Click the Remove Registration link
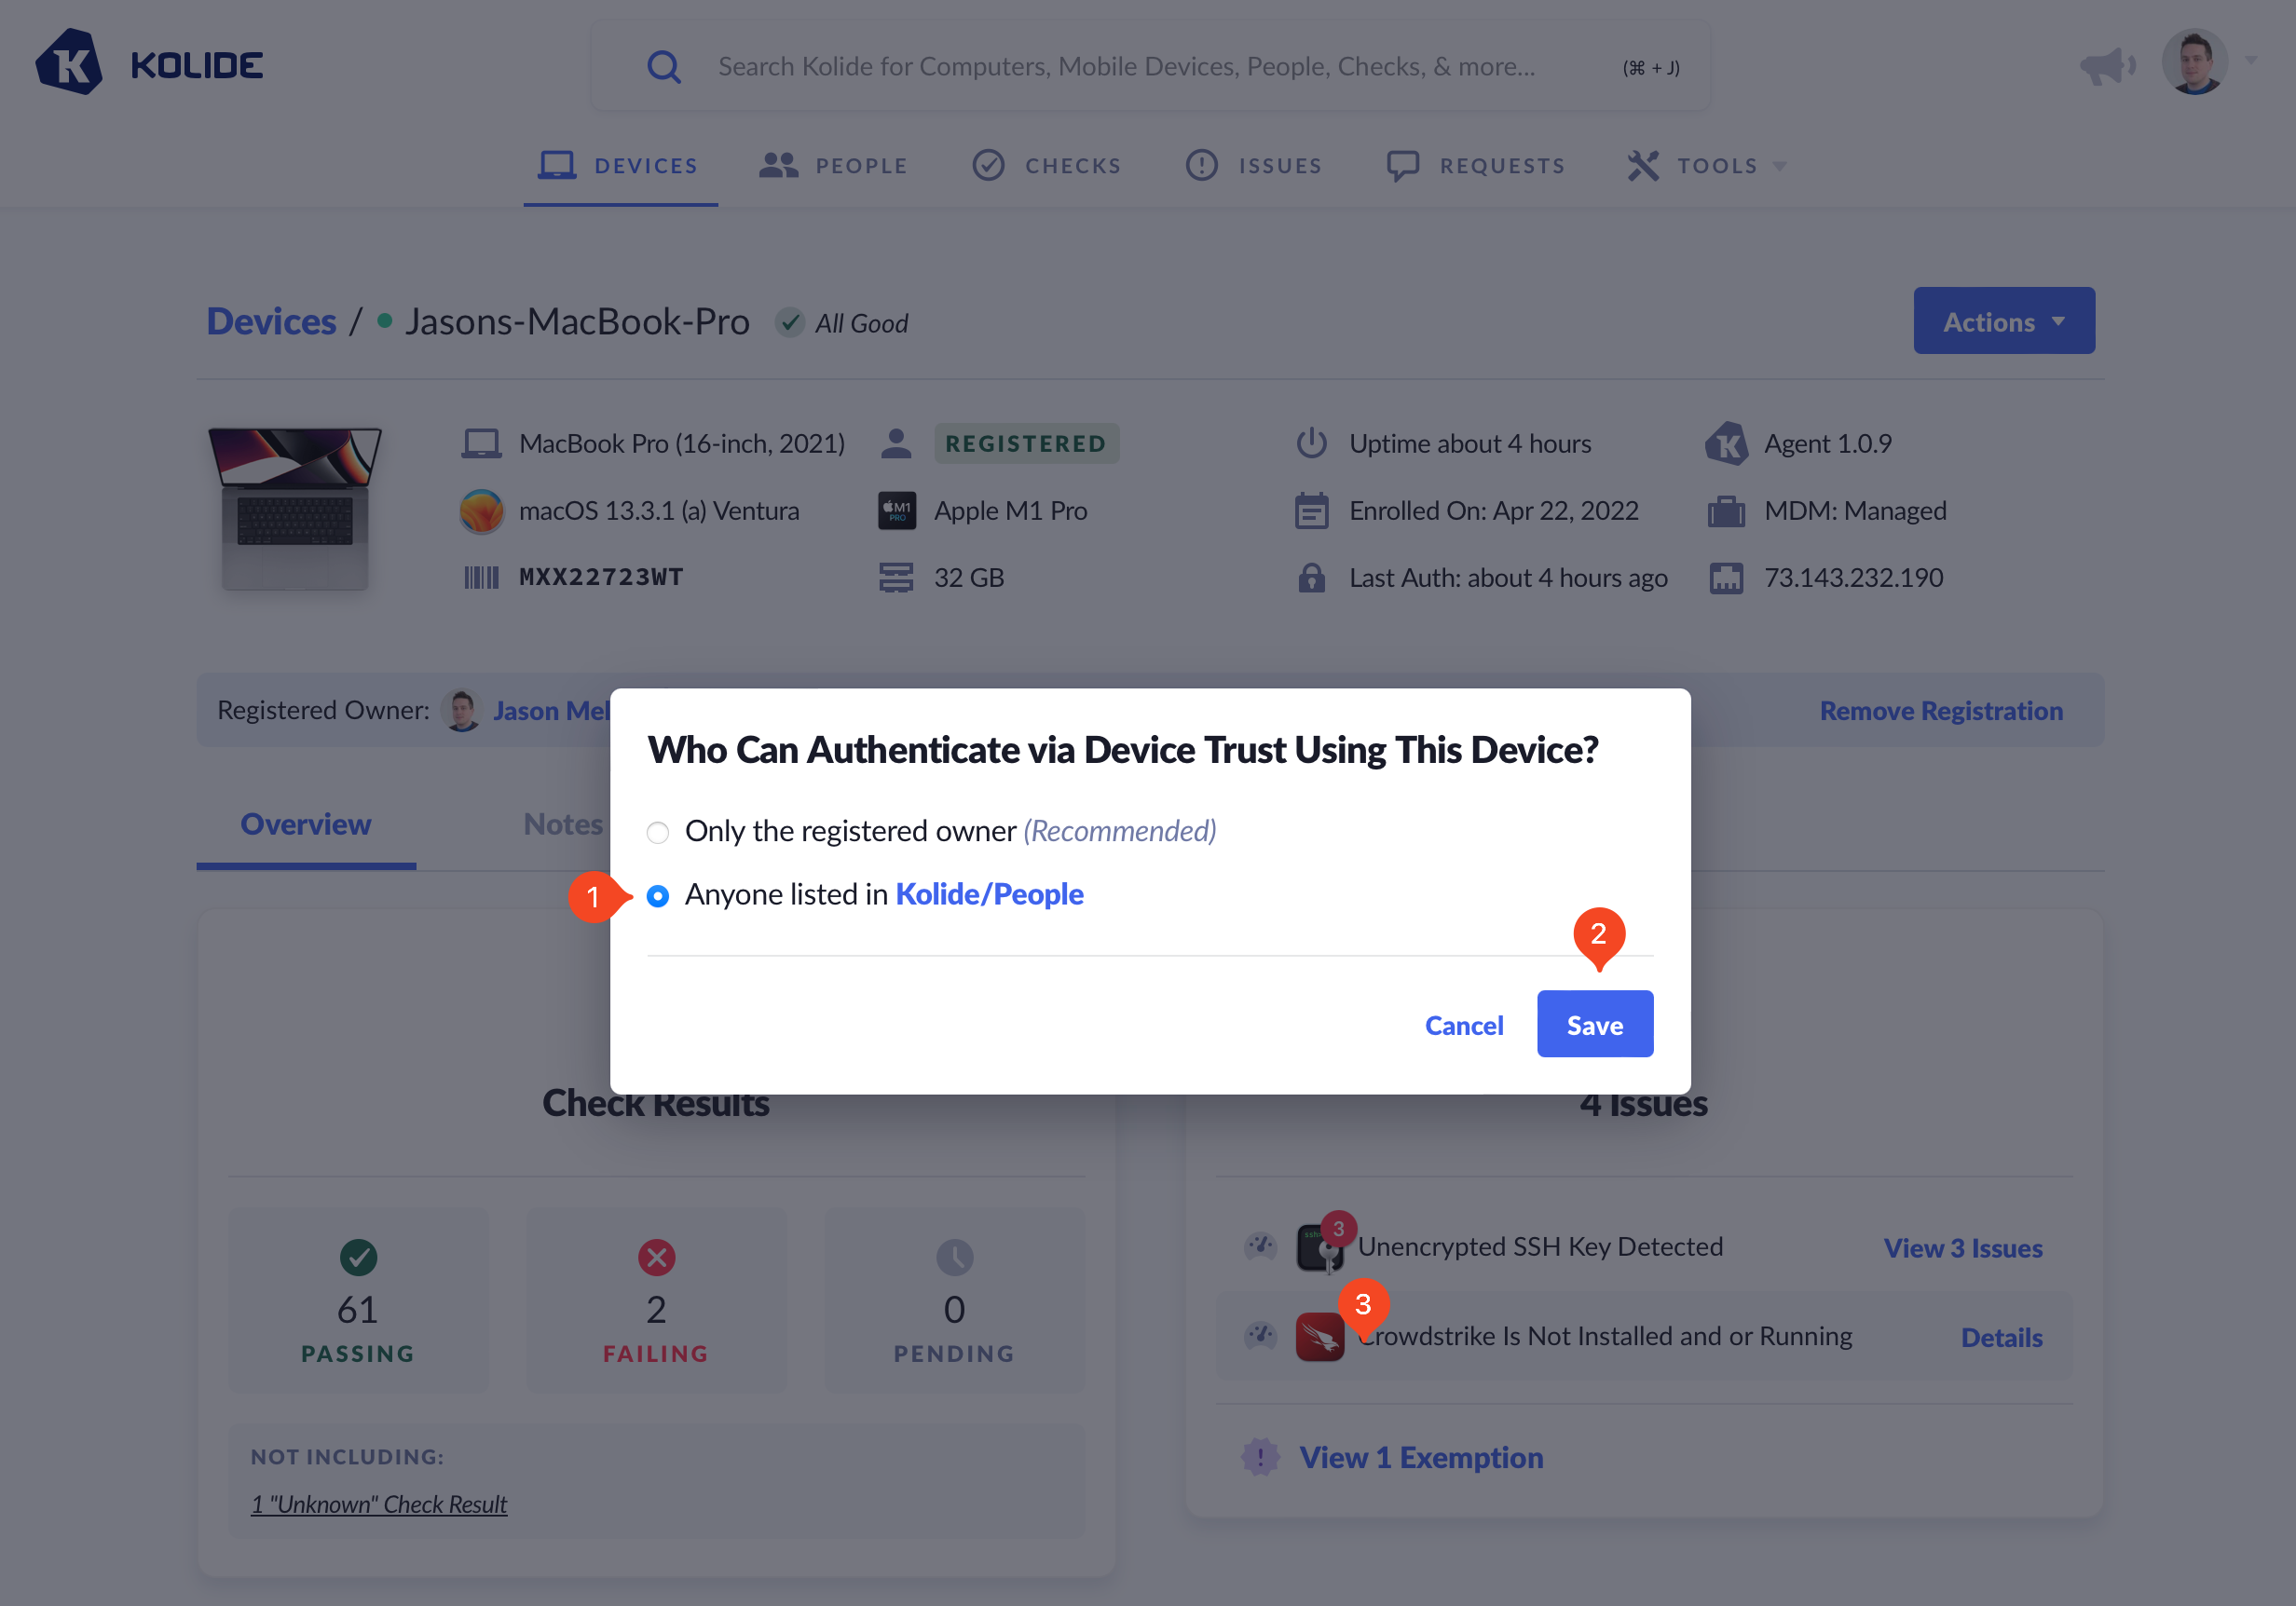 point(1941,711)
